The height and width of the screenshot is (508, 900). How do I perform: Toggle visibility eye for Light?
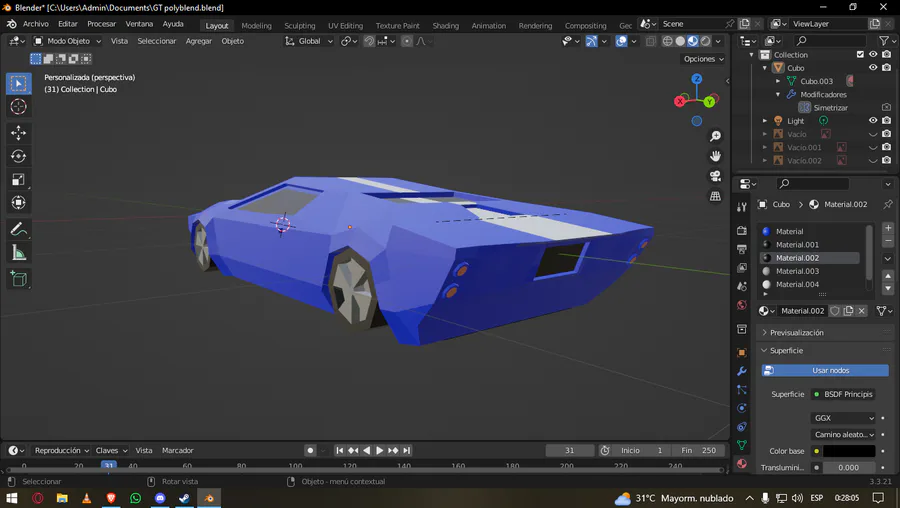tap(873, 121)
